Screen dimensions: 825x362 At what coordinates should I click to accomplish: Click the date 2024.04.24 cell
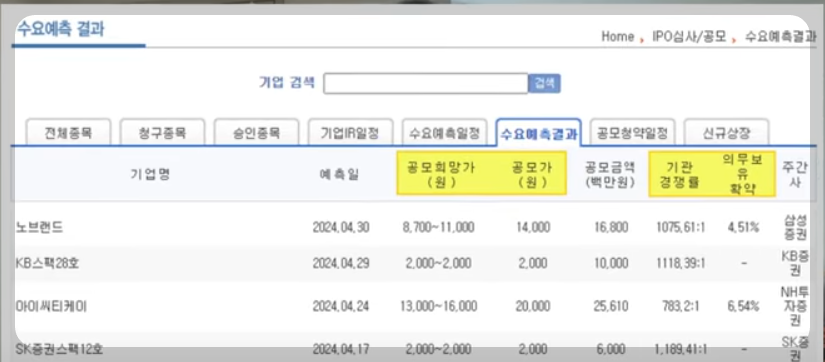[x=341, y=306]
